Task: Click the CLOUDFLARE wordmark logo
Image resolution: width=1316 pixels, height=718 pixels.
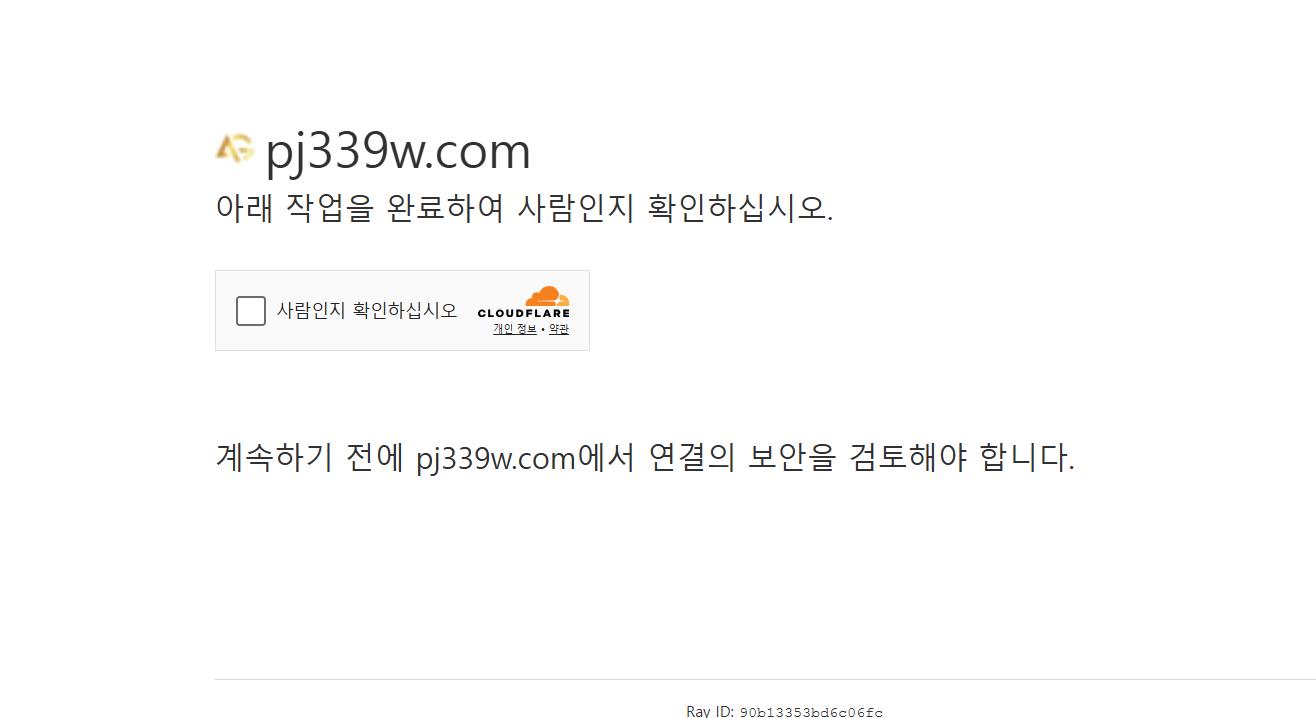Action: click(x=523, y=313)
